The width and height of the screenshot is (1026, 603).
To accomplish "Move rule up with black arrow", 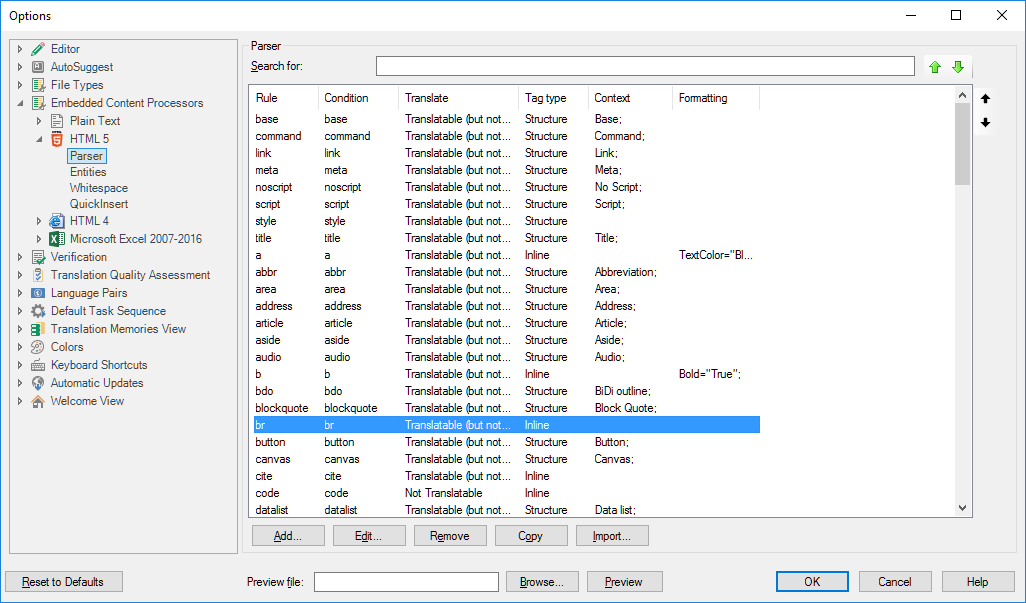I will pyautogui.click(x=985, y=99).
